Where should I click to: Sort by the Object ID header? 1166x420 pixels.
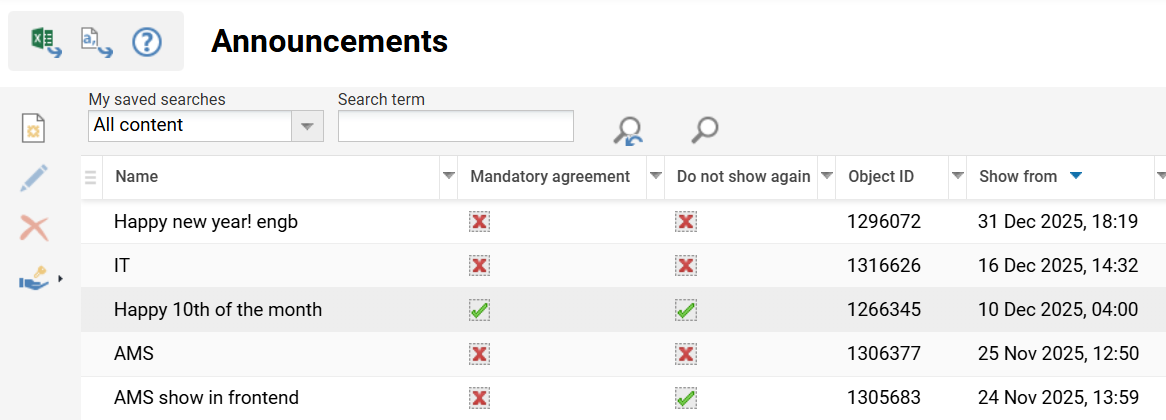(x=881, y=177)
